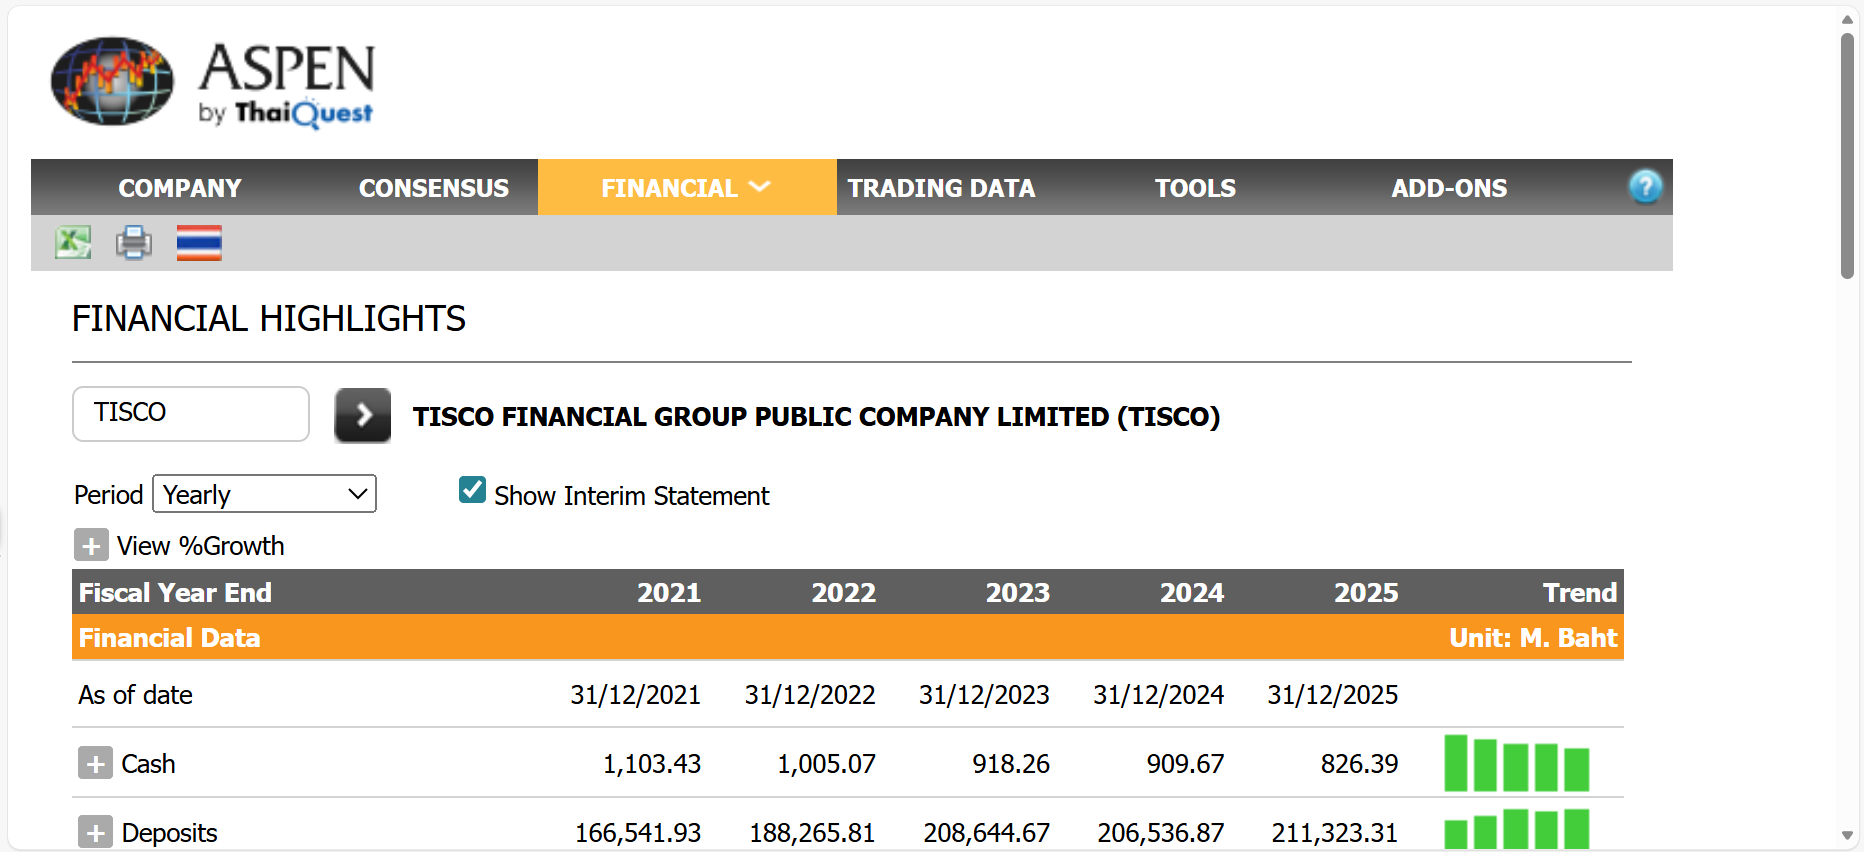Uncheck Show Interim Statement checkbox

(472, 490)
